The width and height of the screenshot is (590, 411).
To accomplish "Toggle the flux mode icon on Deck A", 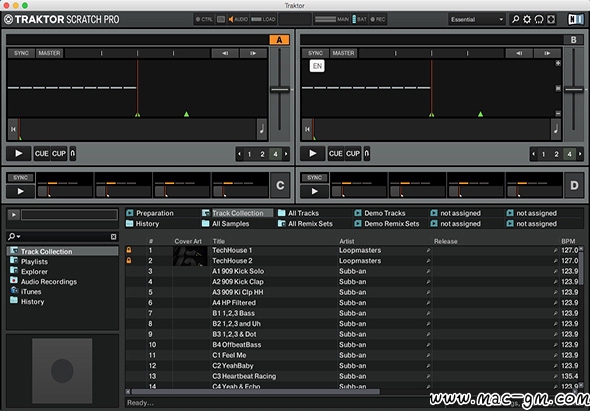I will pos(73,154).
